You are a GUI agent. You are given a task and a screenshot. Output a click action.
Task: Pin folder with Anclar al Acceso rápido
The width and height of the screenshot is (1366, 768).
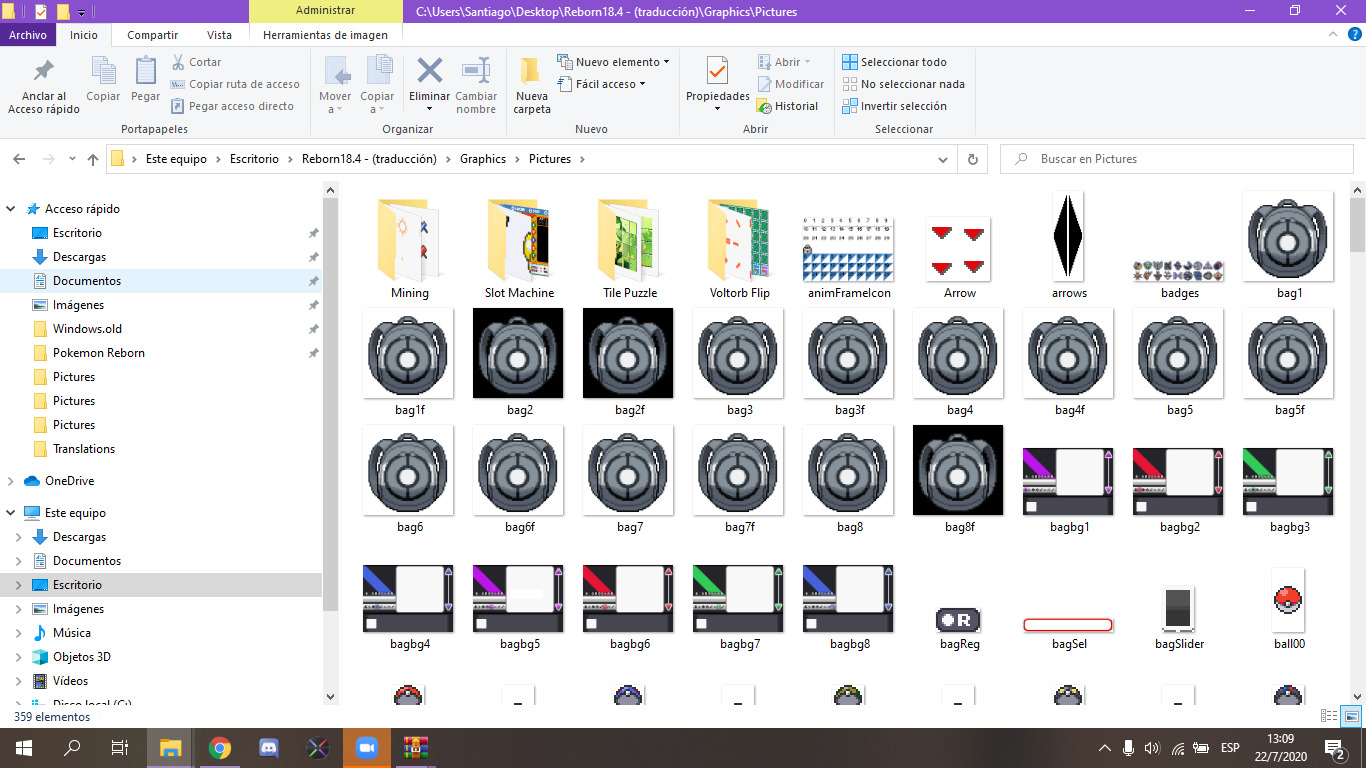coord(43,85)
